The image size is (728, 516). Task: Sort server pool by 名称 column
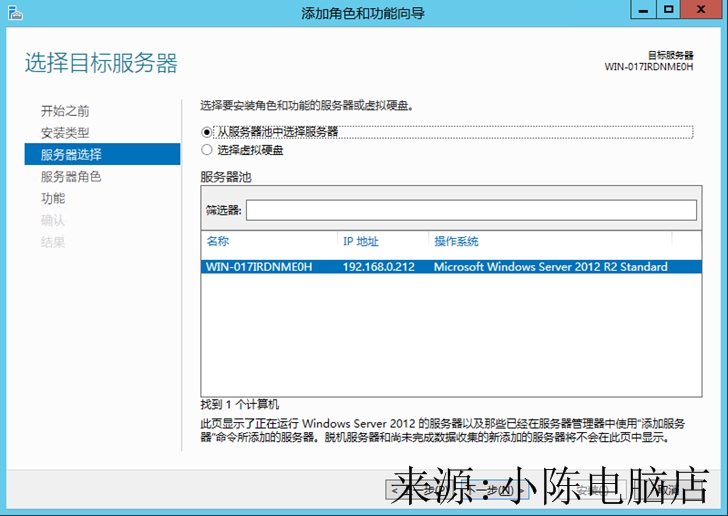218,241
